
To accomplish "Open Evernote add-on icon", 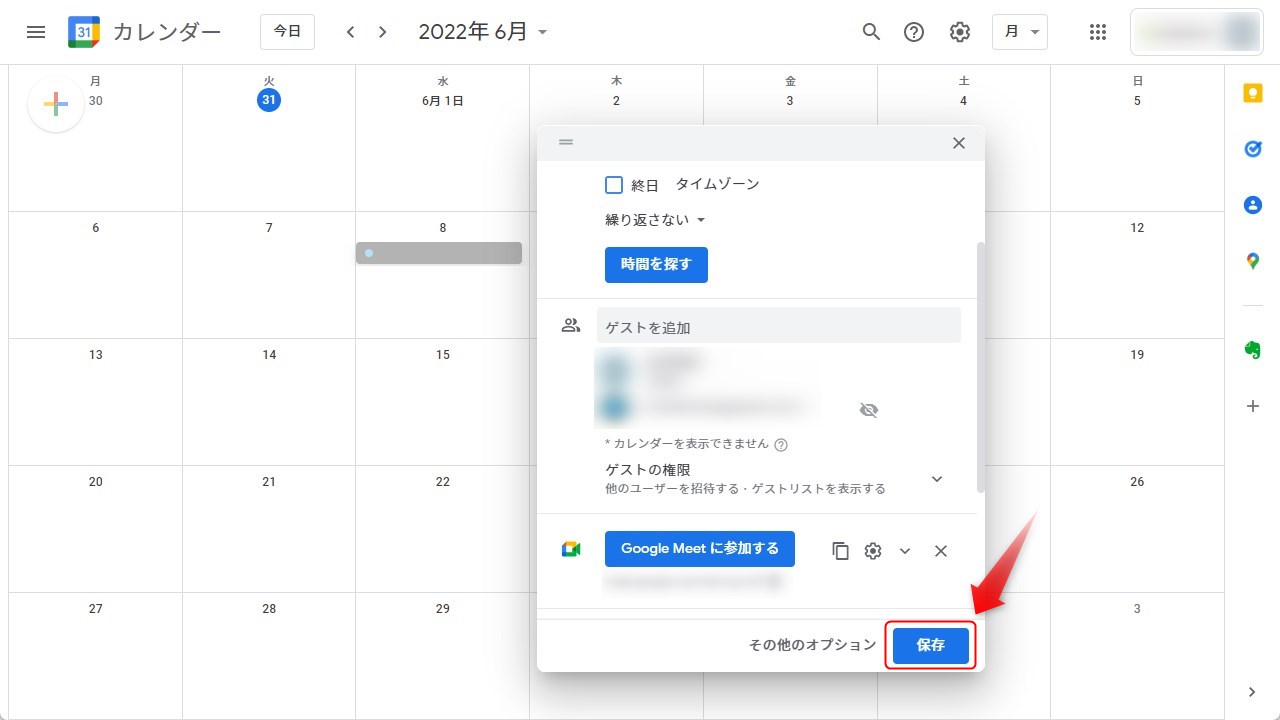I will [x=1252, y=350].
